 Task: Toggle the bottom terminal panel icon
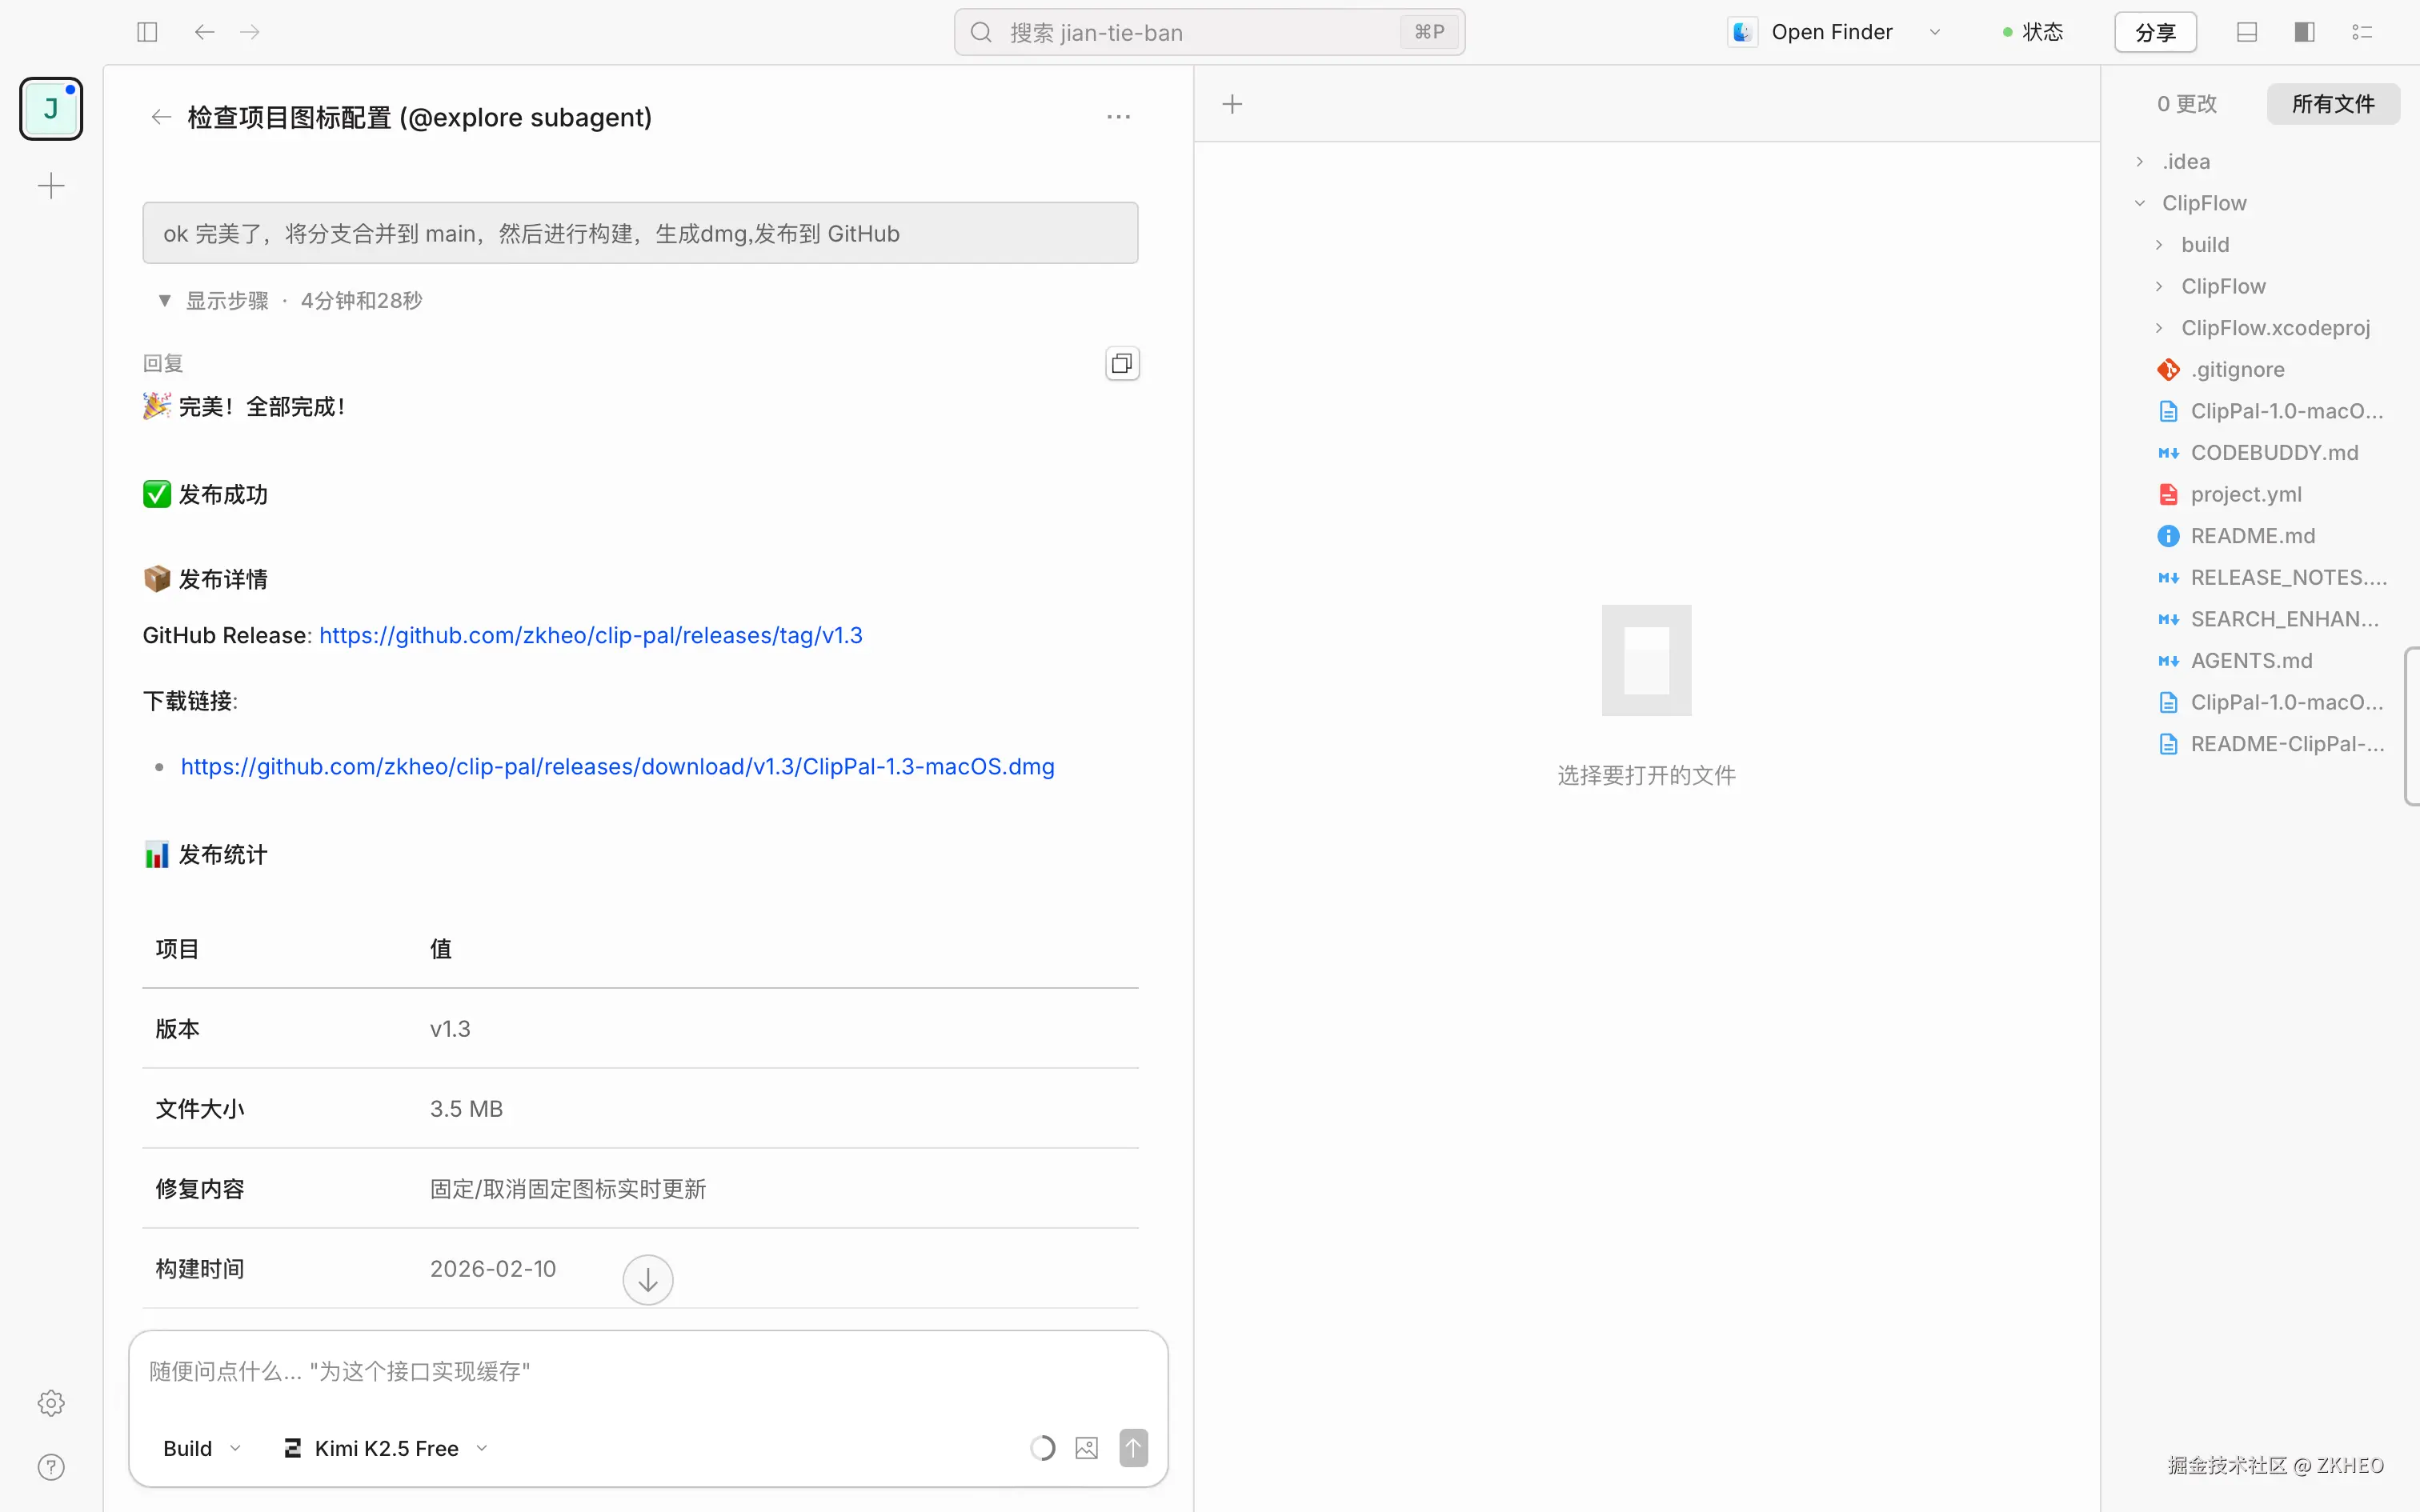pos(2246,32)
